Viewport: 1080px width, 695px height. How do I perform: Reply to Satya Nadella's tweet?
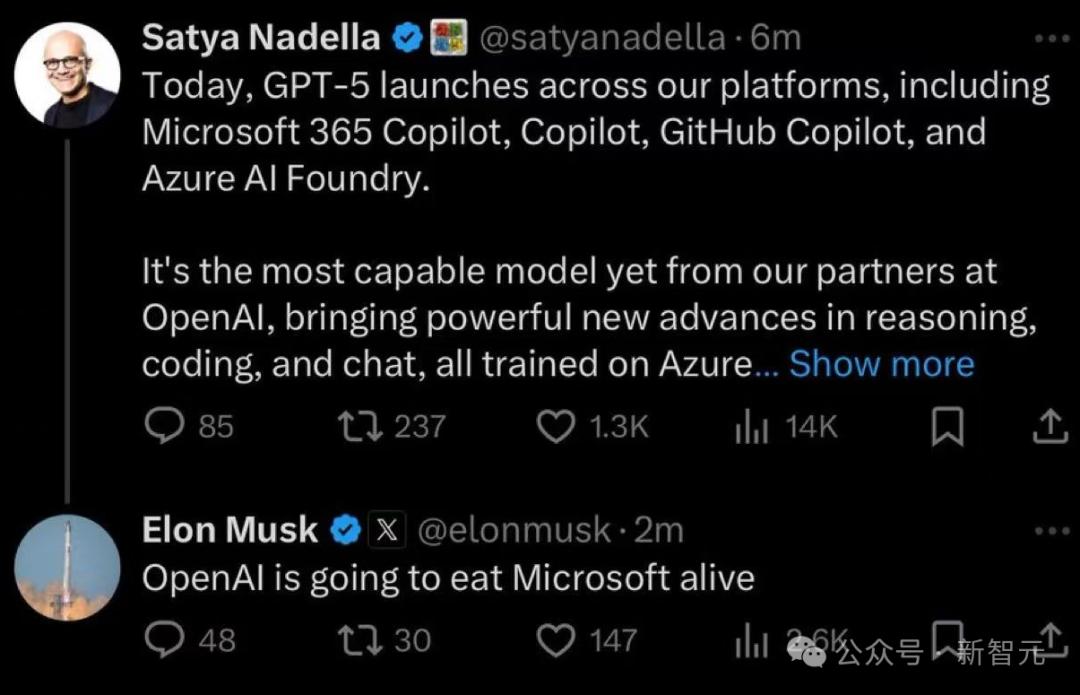click(161, 427)
